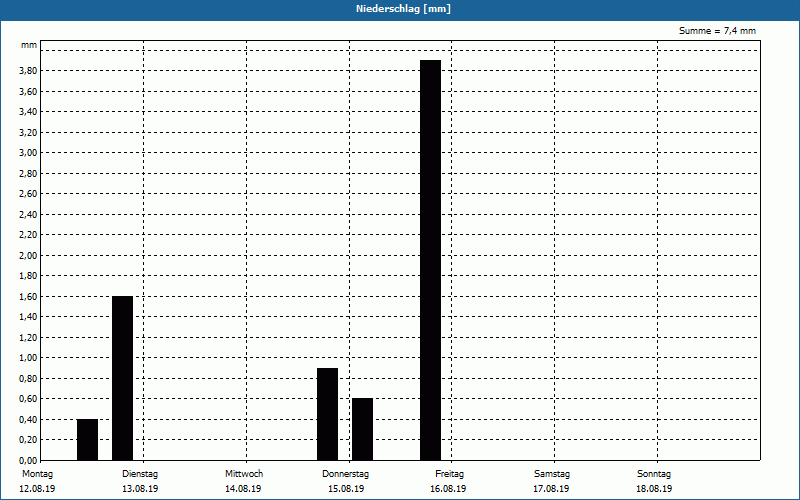Click the Freitag axis label
Image resolution: width=800 pixels, height=500 pixels.
pyautogui.click(x=449, y=474)
